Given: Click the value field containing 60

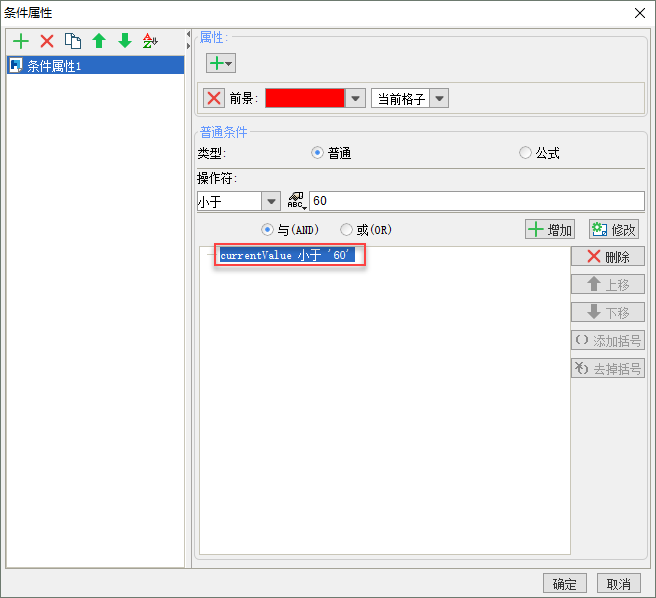Looking at the screenshot, I should click(477, 201).
